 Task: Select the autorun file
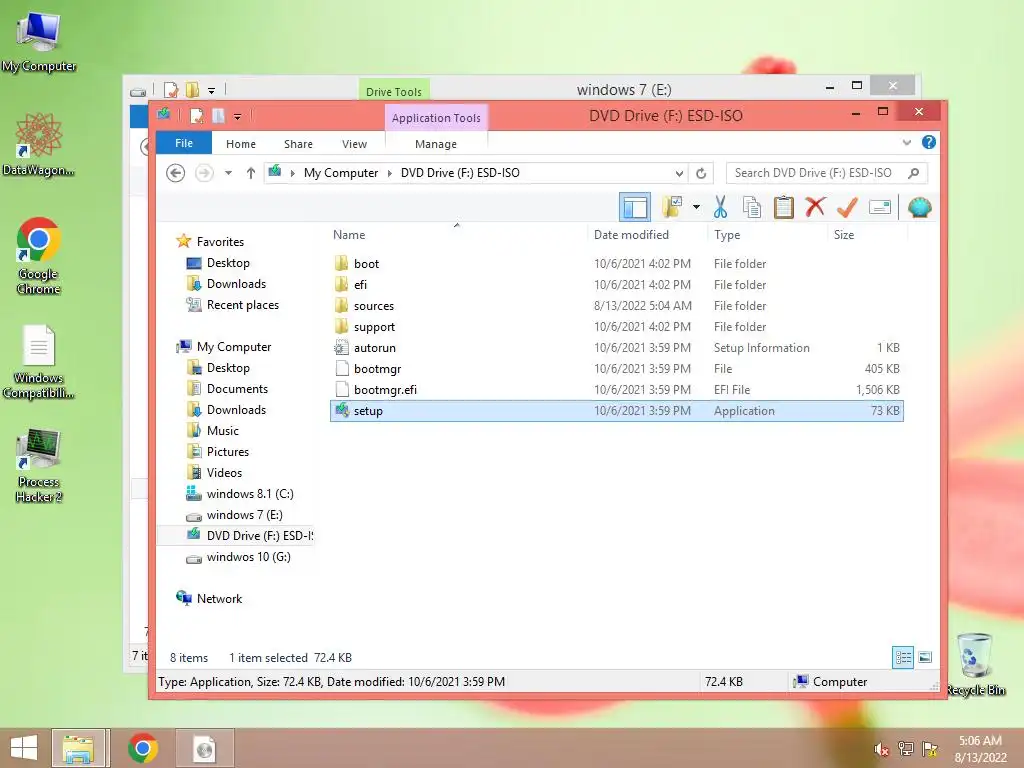point(617,347)
